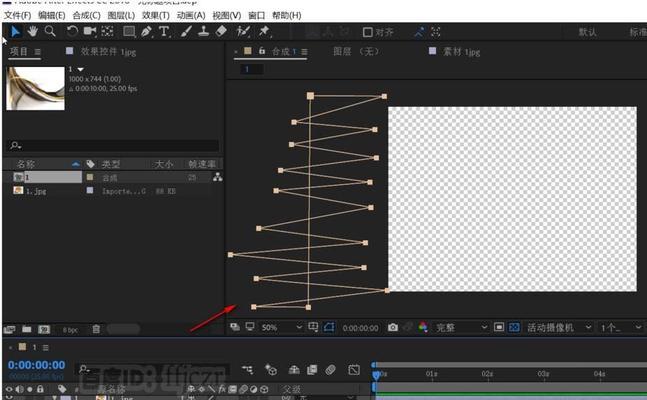Click the video eye column header in timeline
647x400 pixels.
click(x=9, y=389)
